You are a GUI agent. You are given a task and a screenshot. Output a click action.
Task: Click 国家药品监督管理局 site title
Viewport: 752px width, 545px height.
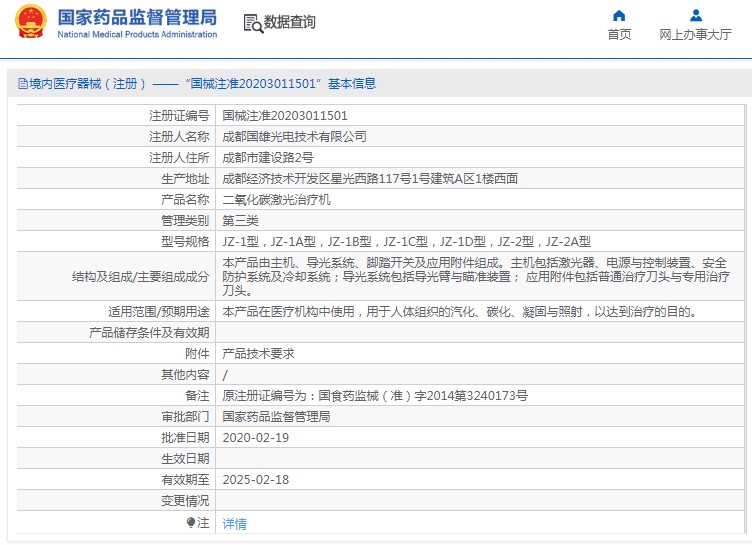[x=137, y=17]
